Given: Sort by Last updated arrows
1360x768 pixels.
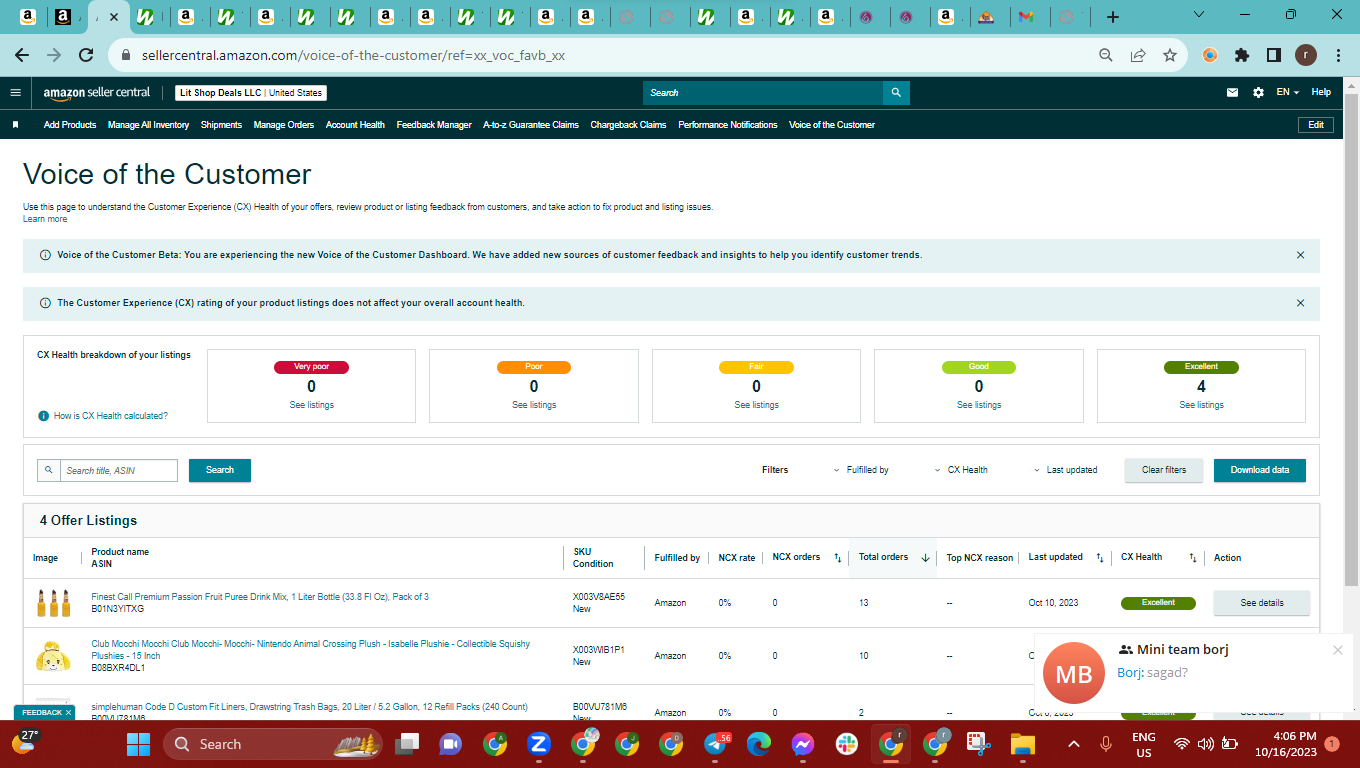Looking at the screenshot, I should point(1100,557).
